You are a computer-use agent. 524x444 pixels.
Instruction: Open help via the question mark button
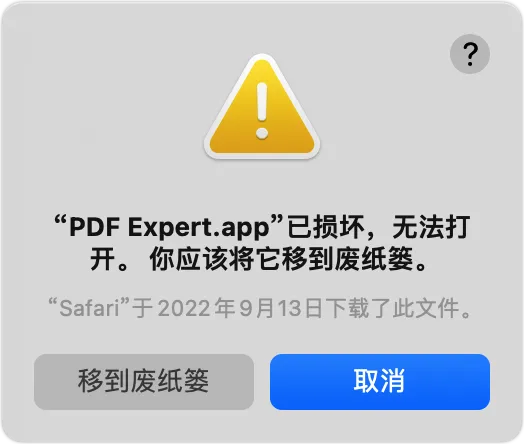pyautogui.click(x=470, y=54)
